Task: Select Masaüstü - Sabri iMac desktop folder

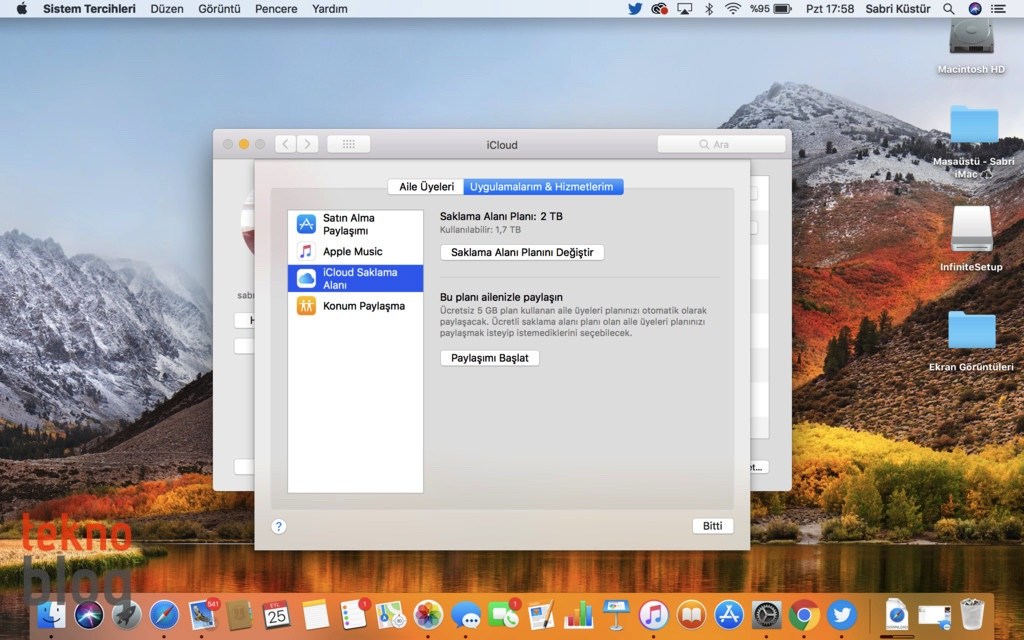Action: coord(973,142)
